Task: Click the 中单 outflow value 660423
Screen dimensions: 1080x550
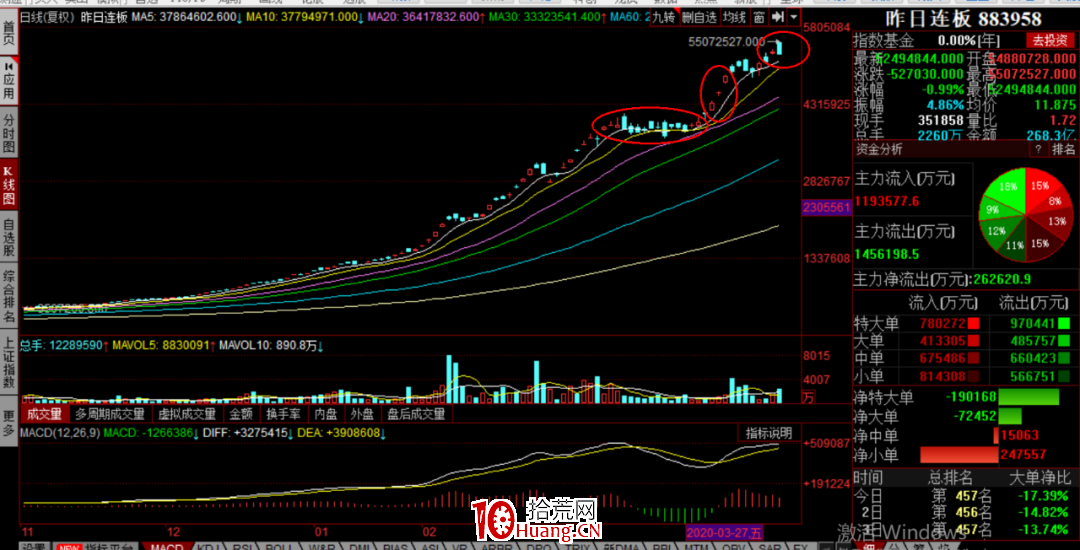Action: [1032, 358]
